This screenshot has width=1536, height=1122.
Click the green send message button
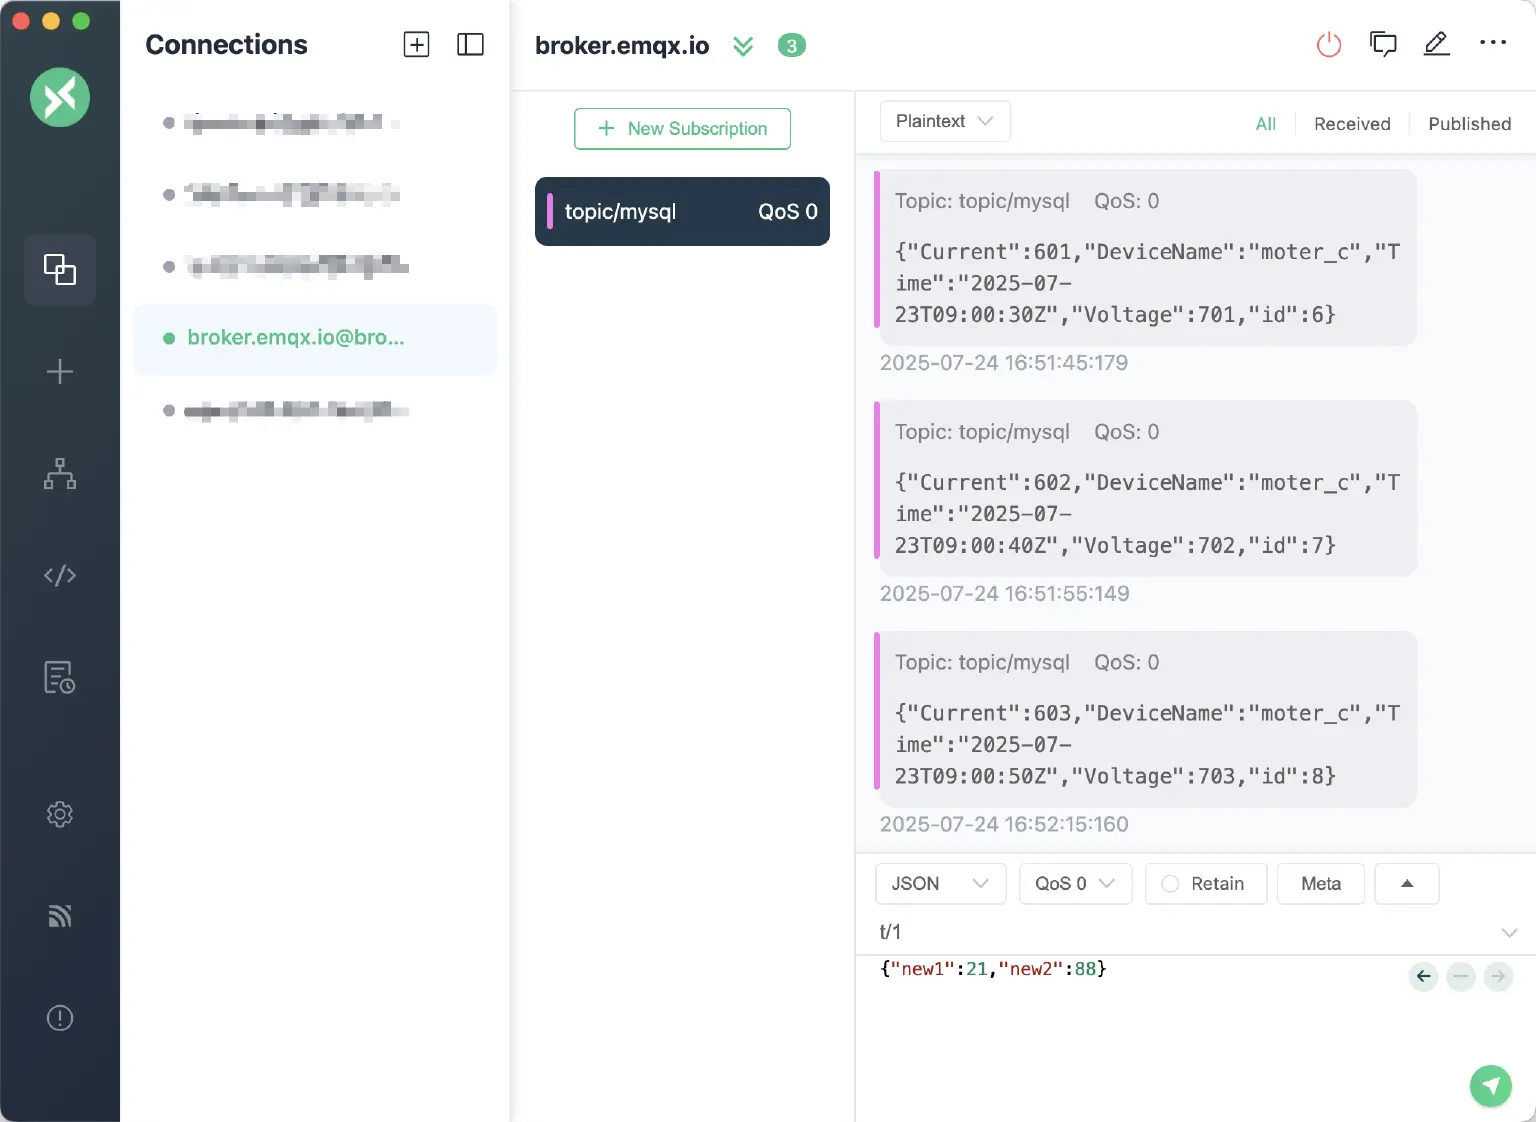point(1490,1086)
